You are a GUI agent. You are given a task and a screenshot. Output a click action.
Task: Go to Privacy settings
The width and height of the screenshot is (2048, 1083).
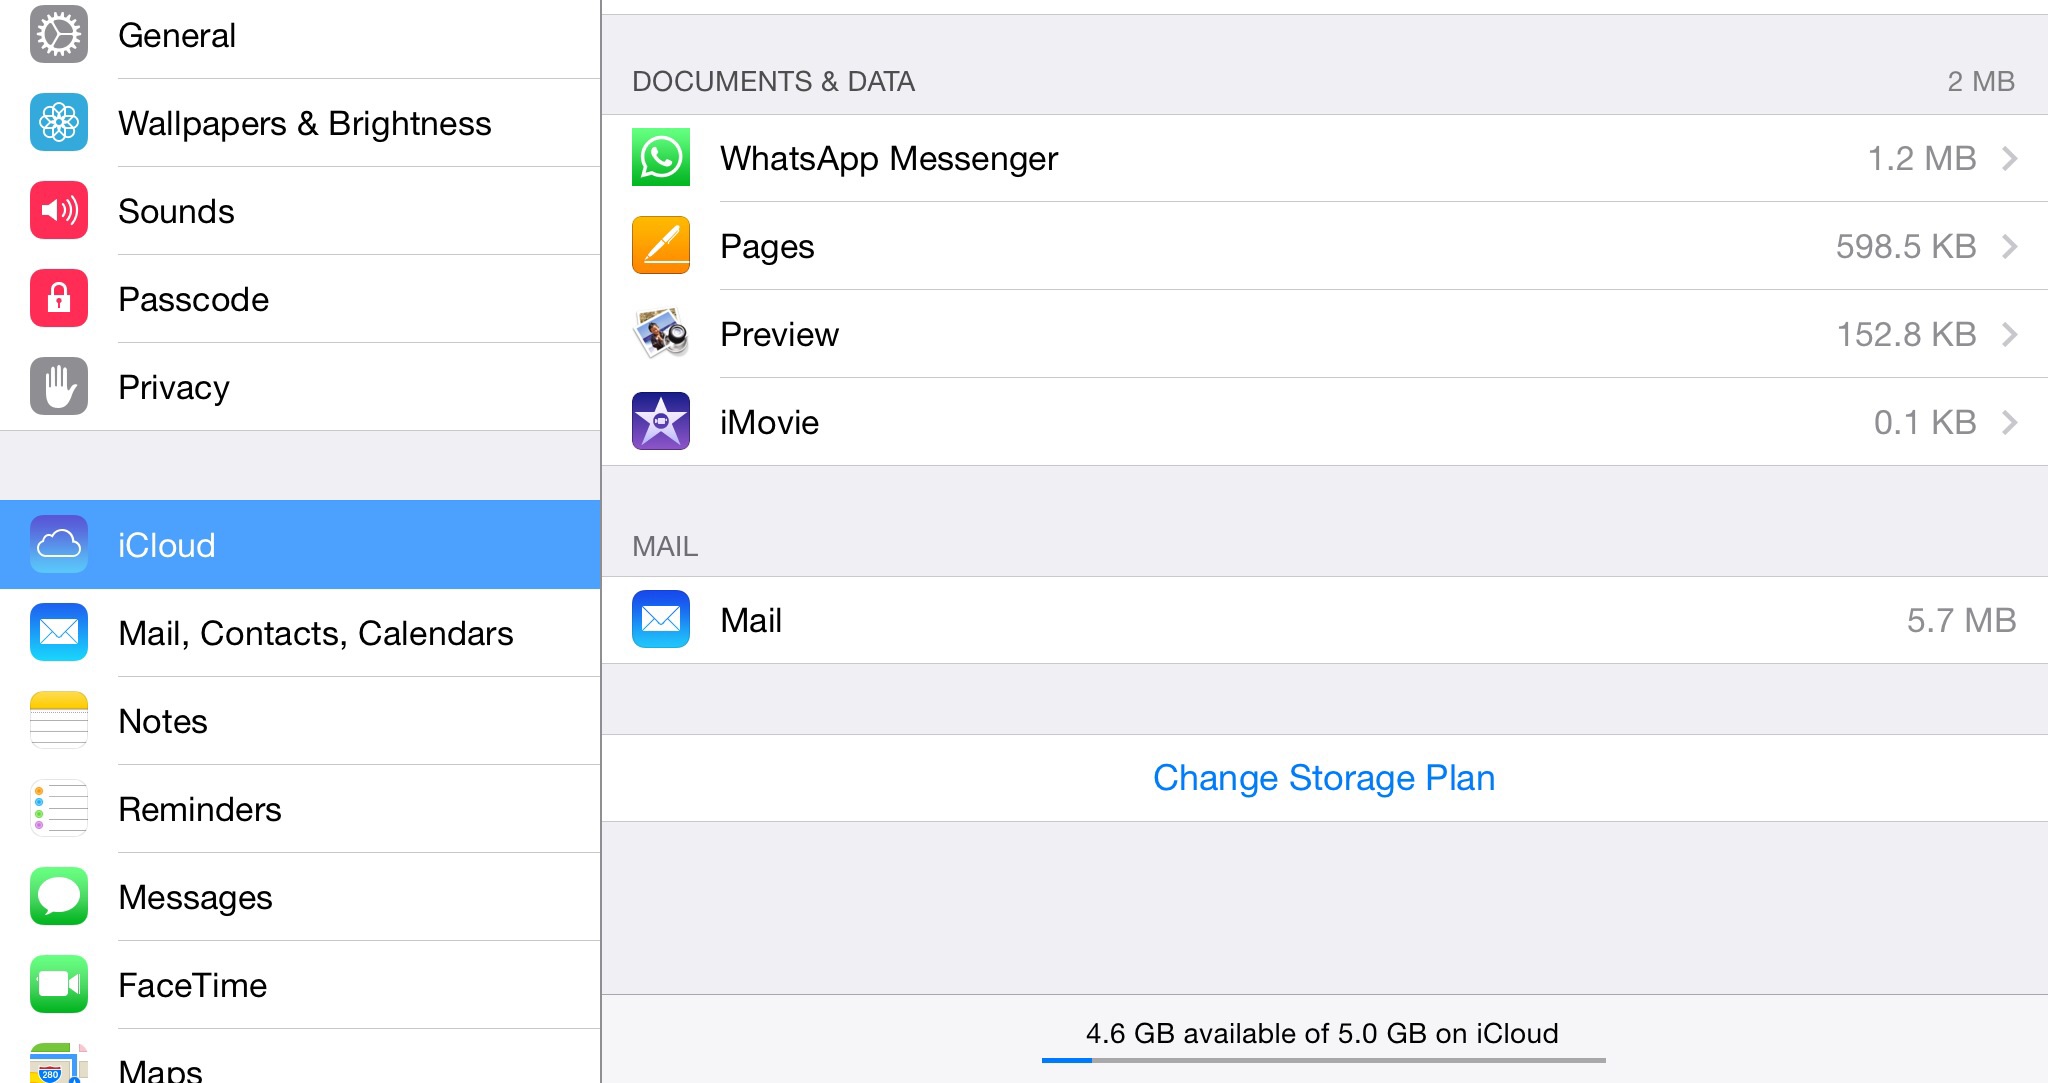click(x=300, y=387)
